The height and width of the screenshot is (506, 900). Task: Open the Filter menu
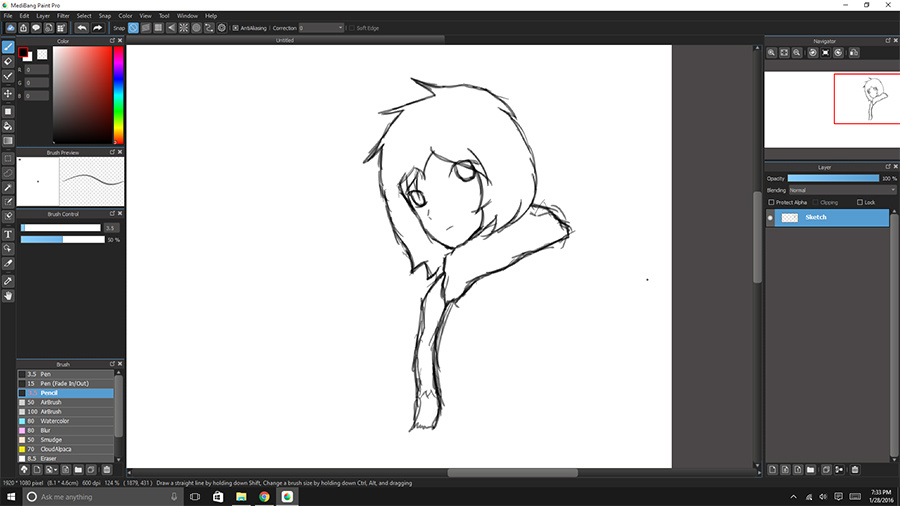click(x=63, y=16)
